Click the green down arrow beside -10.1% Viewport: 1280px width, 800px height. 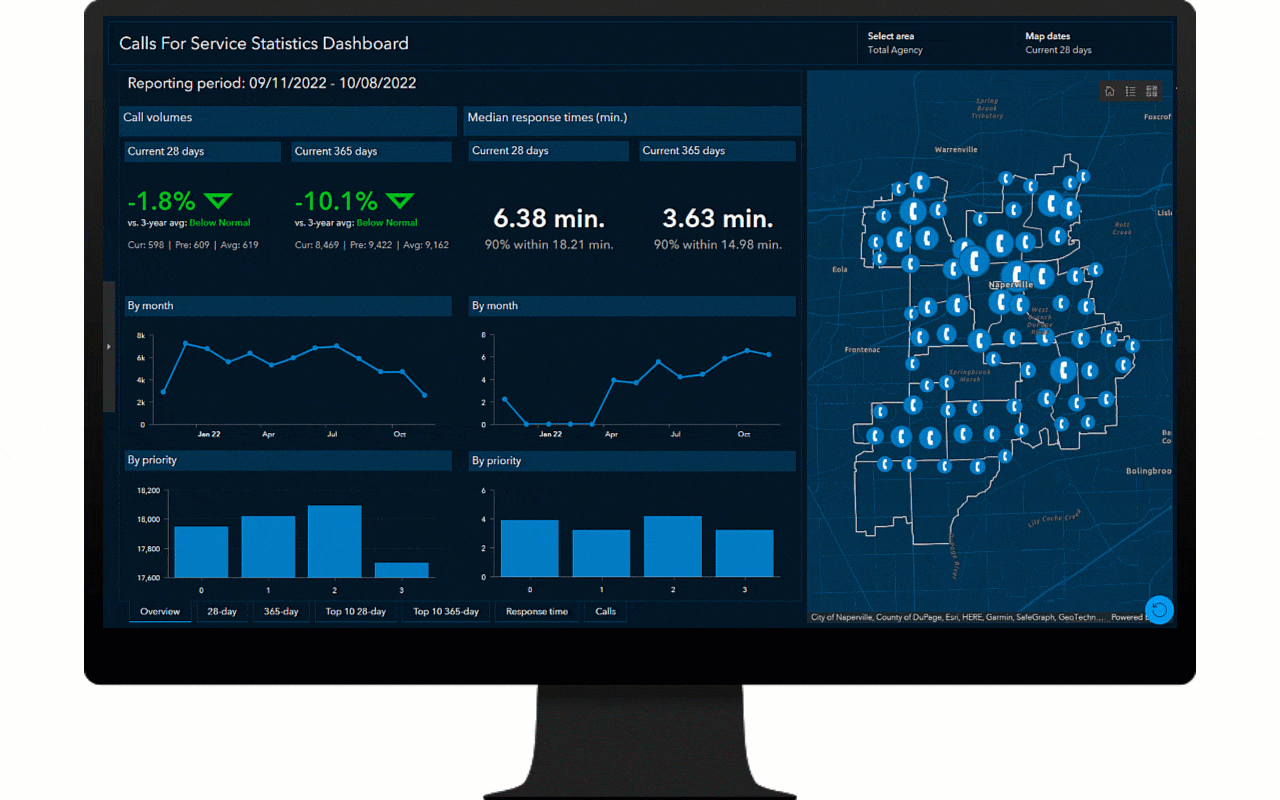click(400, 201)
